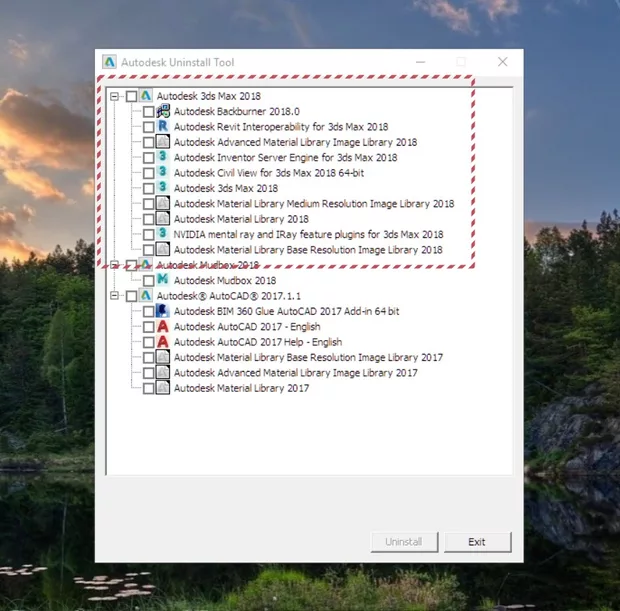Check the Autodesk AutoCAD 2017.1.1 group checkbox

[x=132, y=296]
